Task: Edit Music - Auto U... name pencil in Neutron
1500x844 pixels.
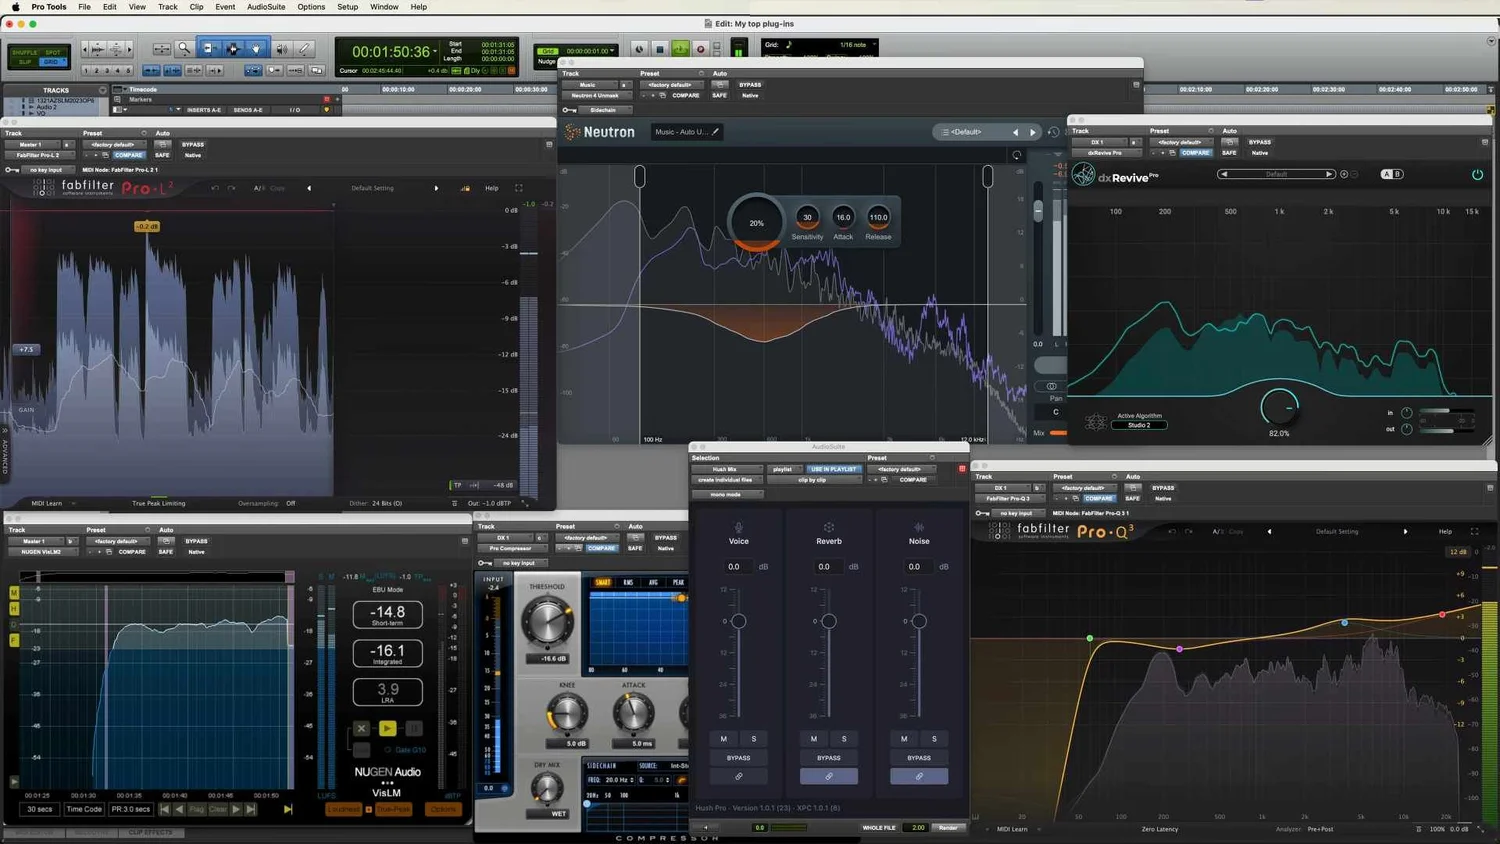Action: coord(715,132)
